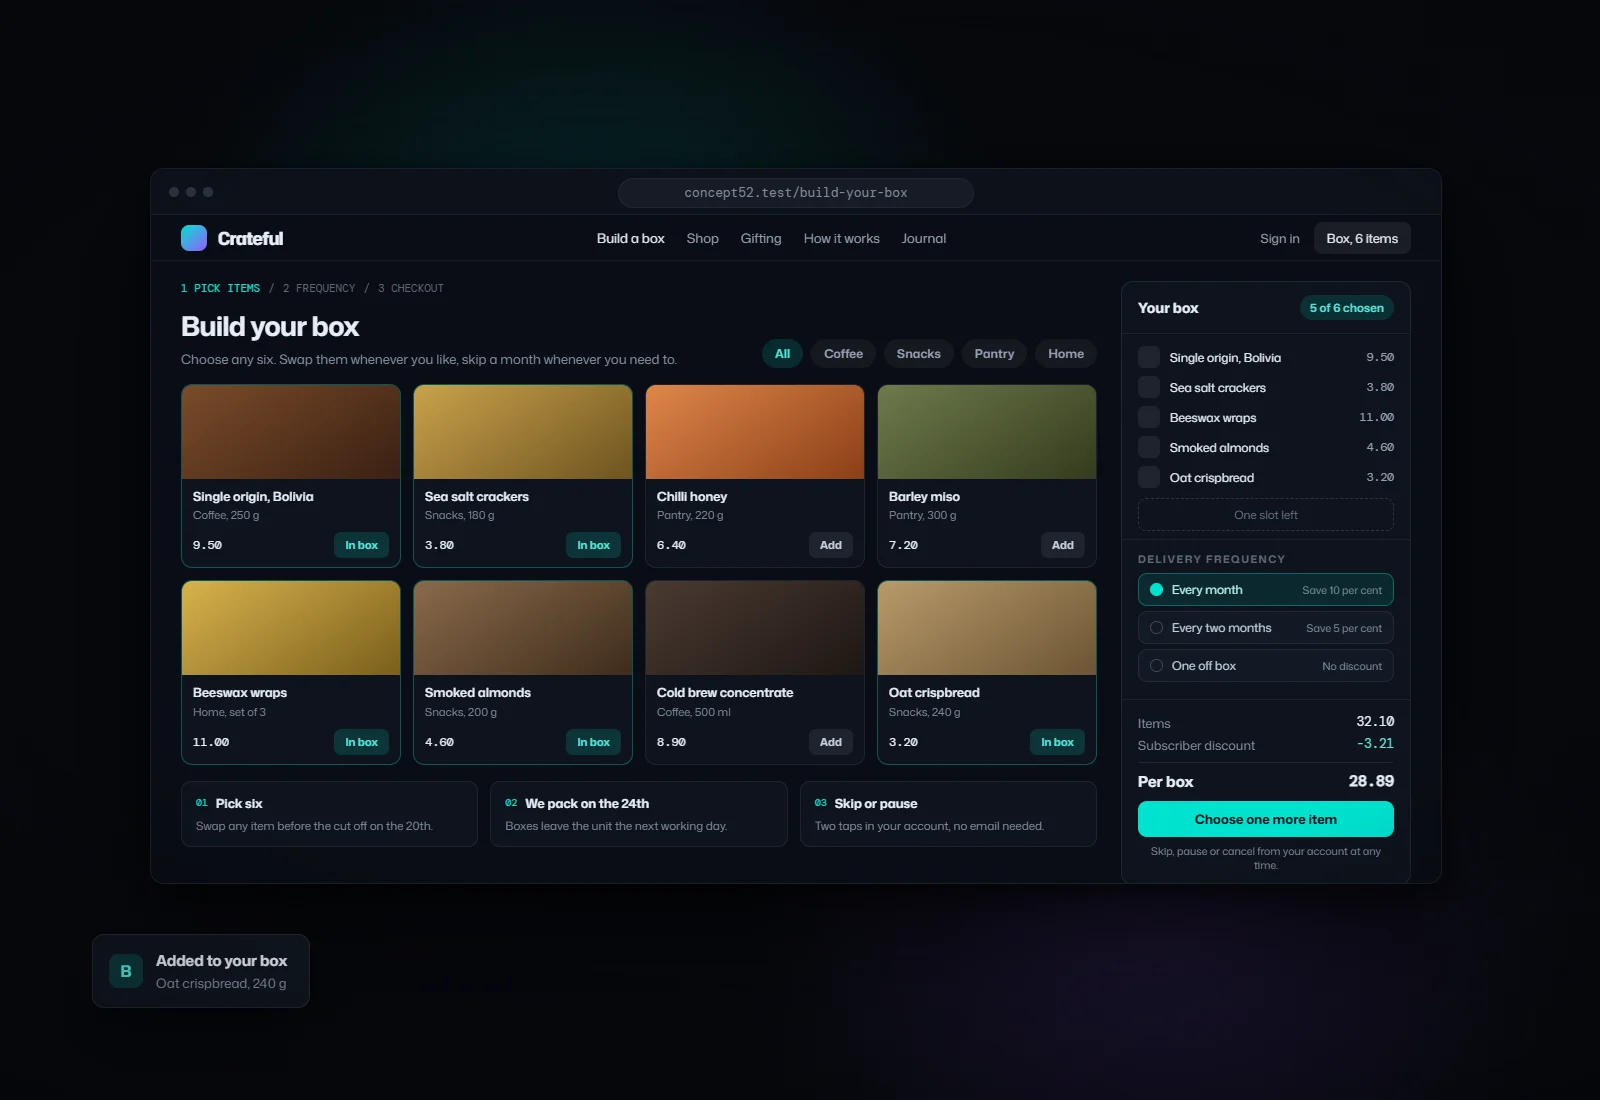The width and height of the screenshot is (1600, 1100).
Task: Filter products by Home
Action: pyautogui.click(x=1065, y=354)
